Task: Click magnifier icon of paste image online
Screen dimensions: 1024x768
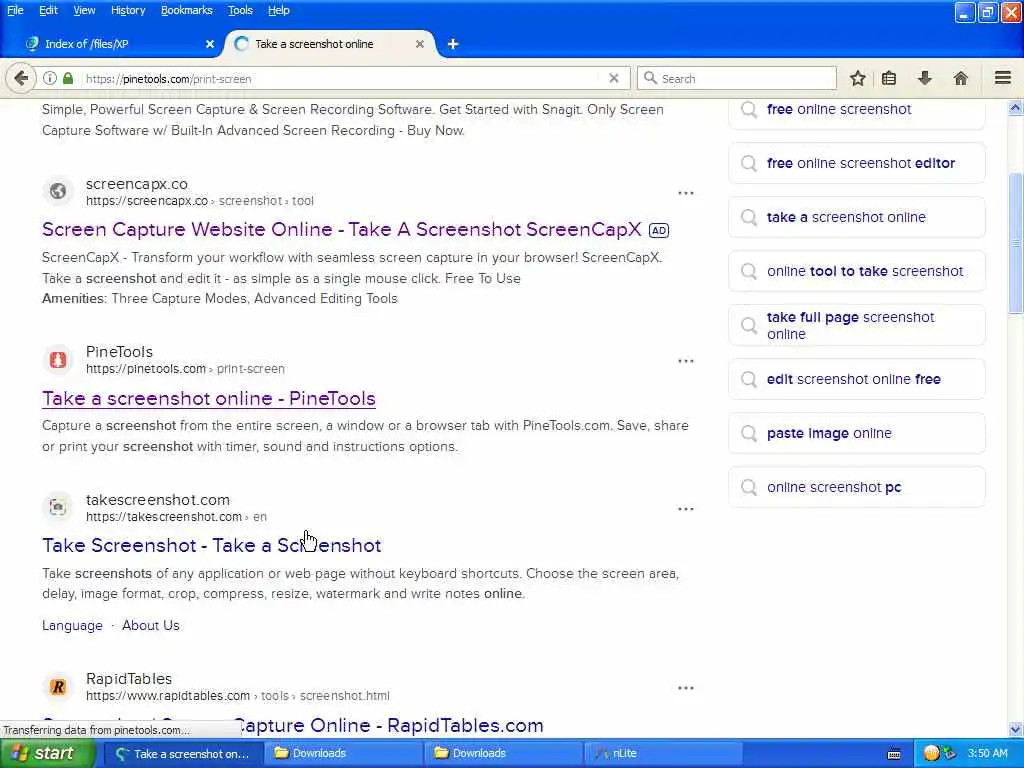Action: (x=749, y=434)
